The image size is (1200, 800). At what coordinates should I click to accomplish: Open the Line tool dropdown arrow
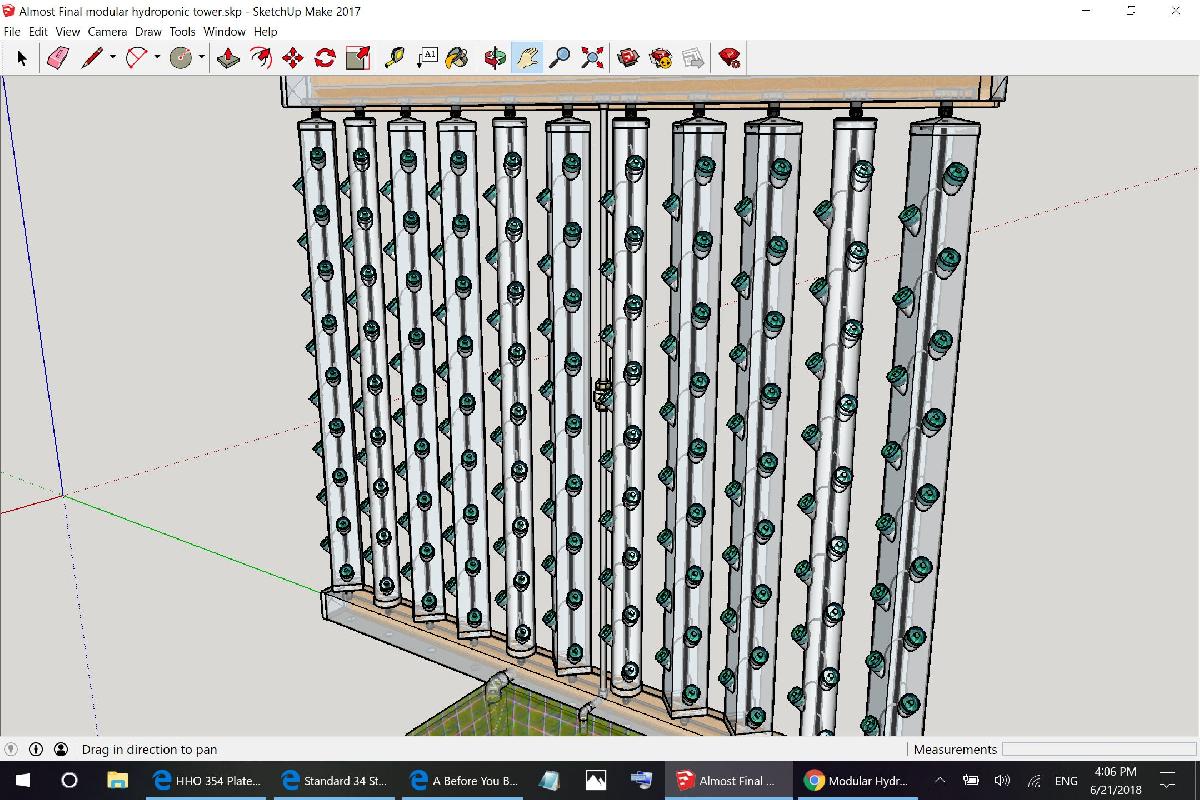[x=111, y=57]
